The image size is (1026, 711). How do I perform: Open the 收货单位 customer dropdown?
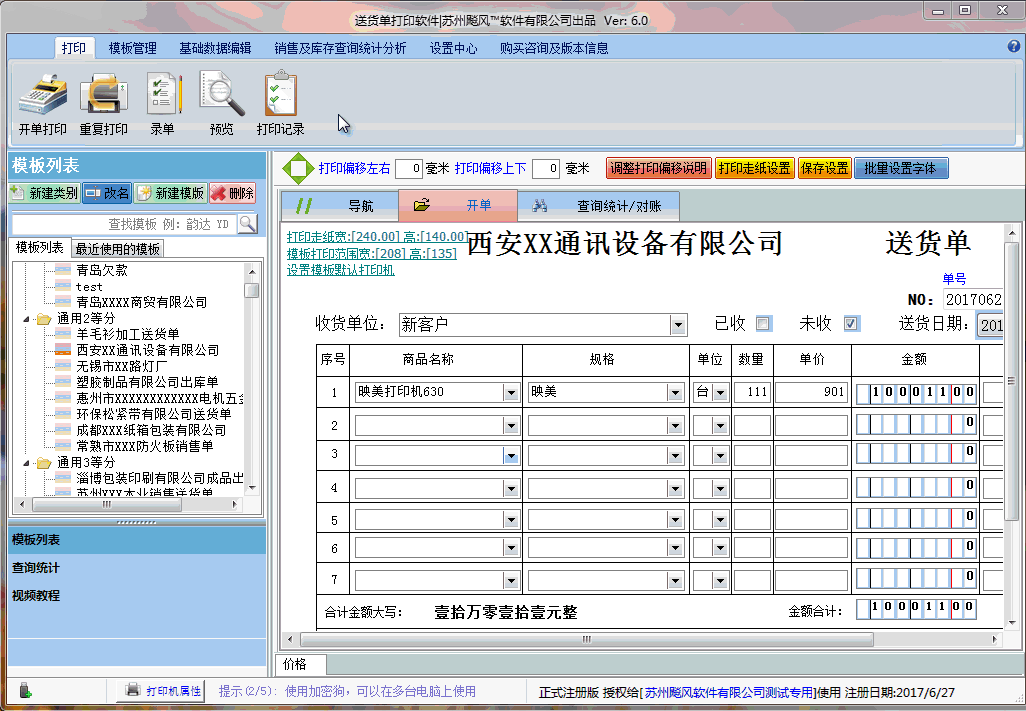pos(679,324)
